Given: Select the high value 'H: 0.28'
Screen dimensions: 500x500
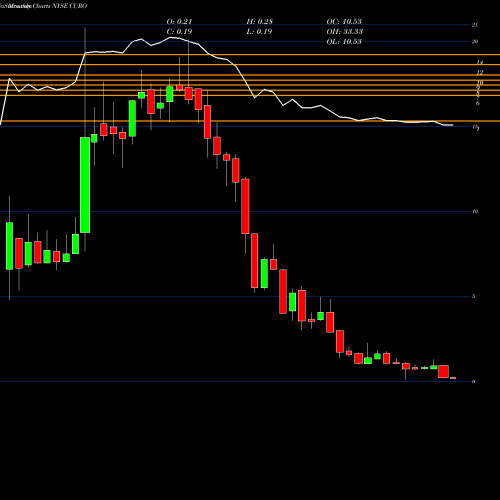Looking at the screenshot, I should (260, 21).
